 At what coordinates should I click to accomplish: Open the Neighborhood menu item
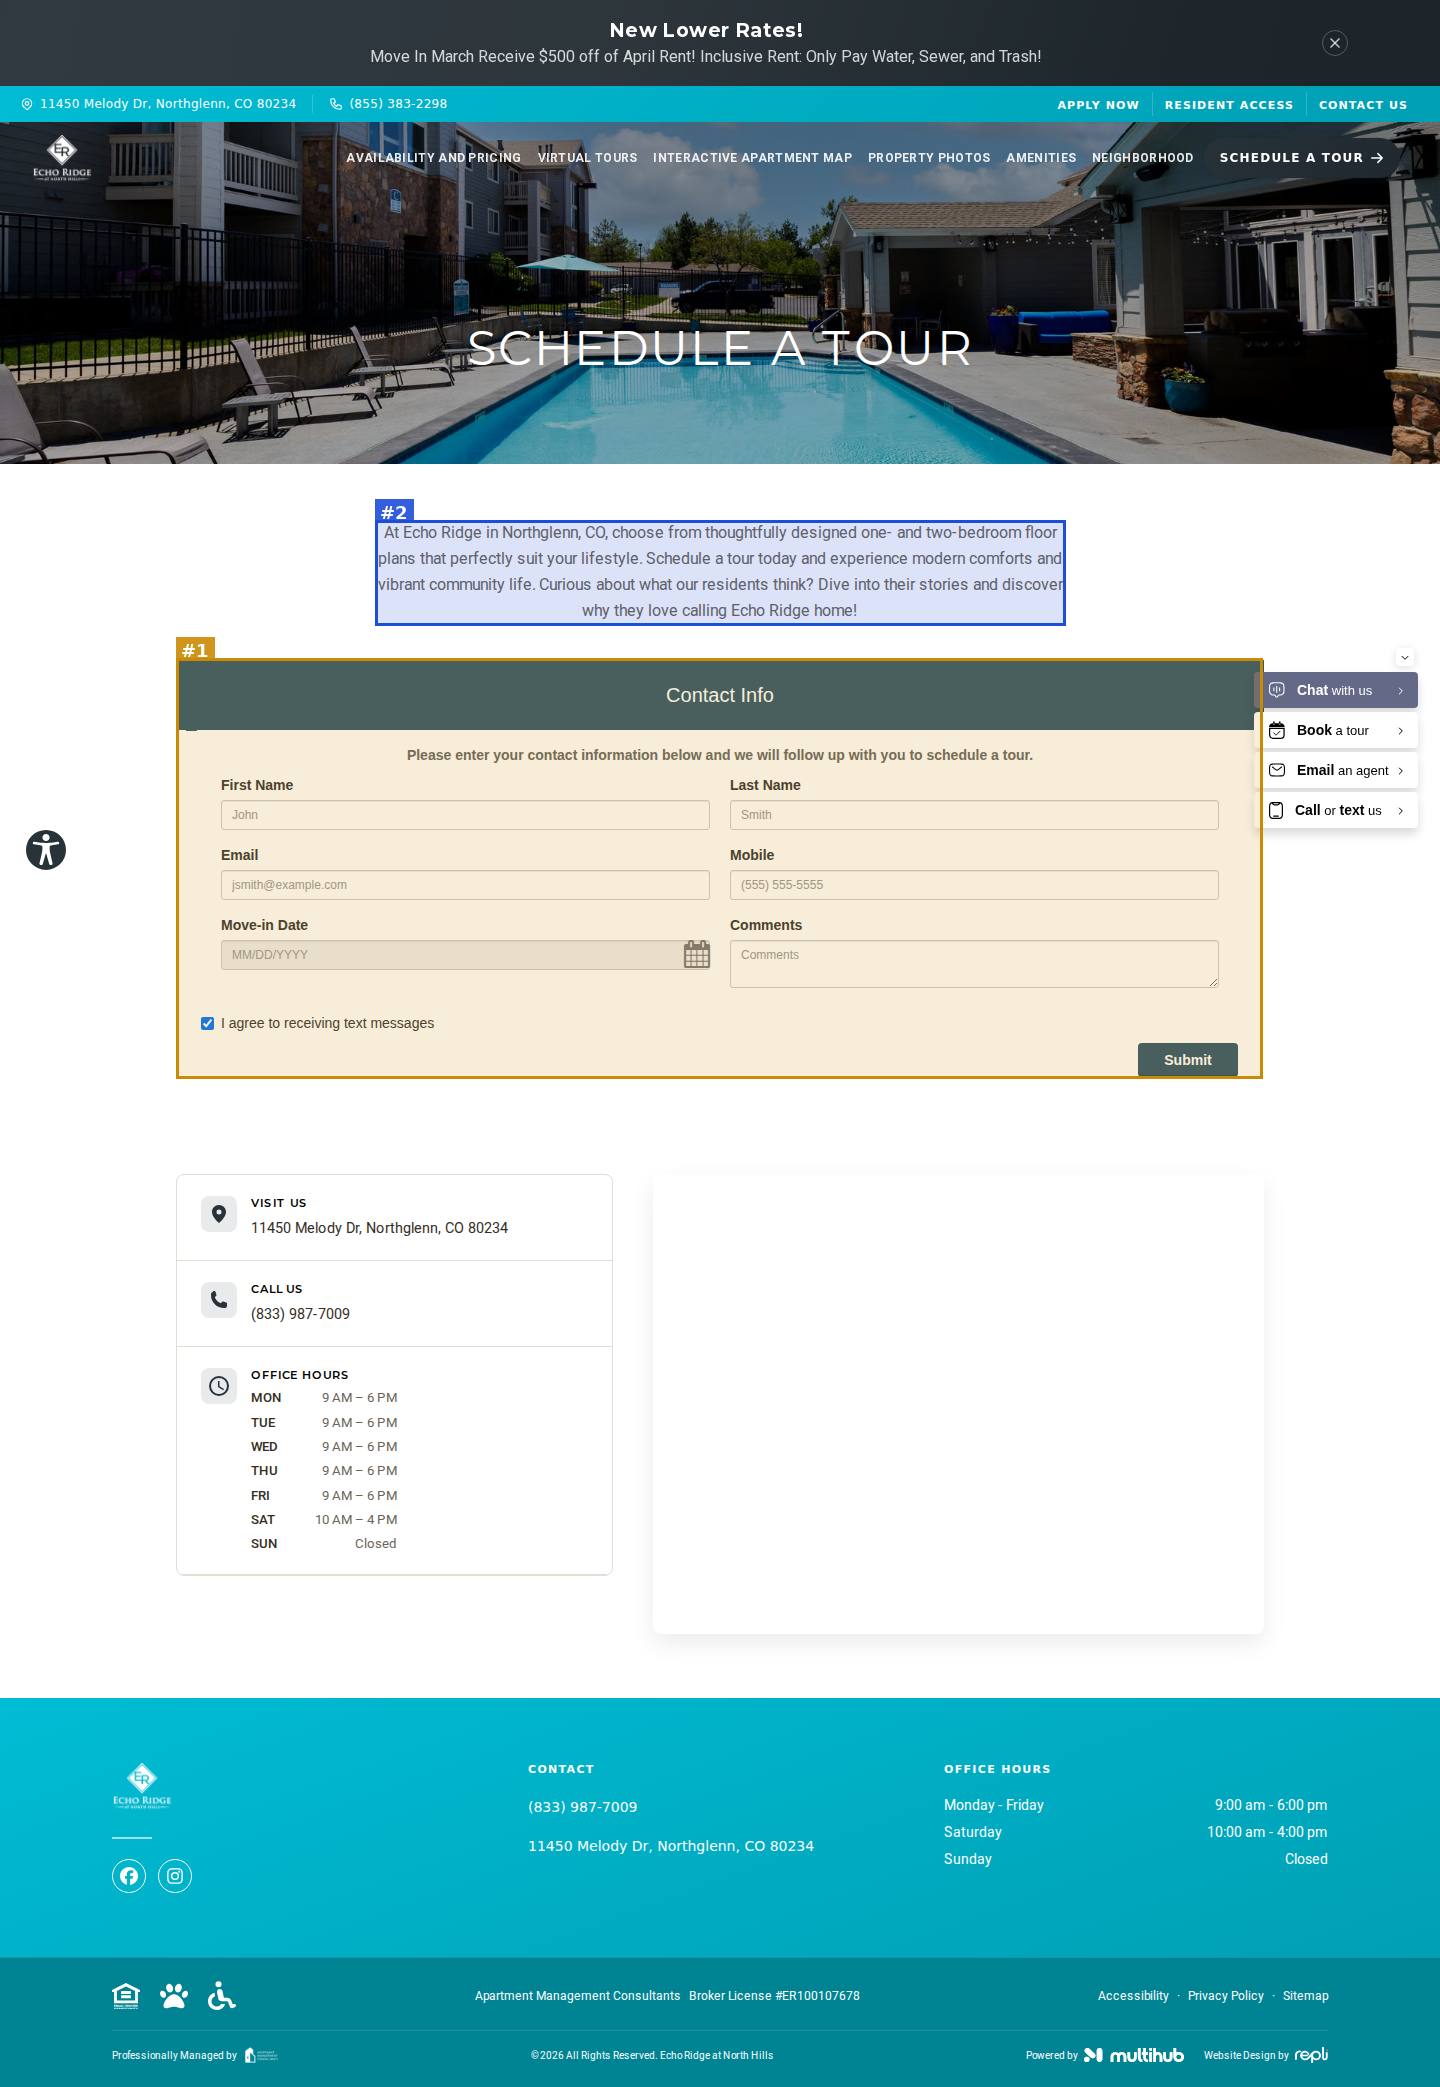(1143, 158)
